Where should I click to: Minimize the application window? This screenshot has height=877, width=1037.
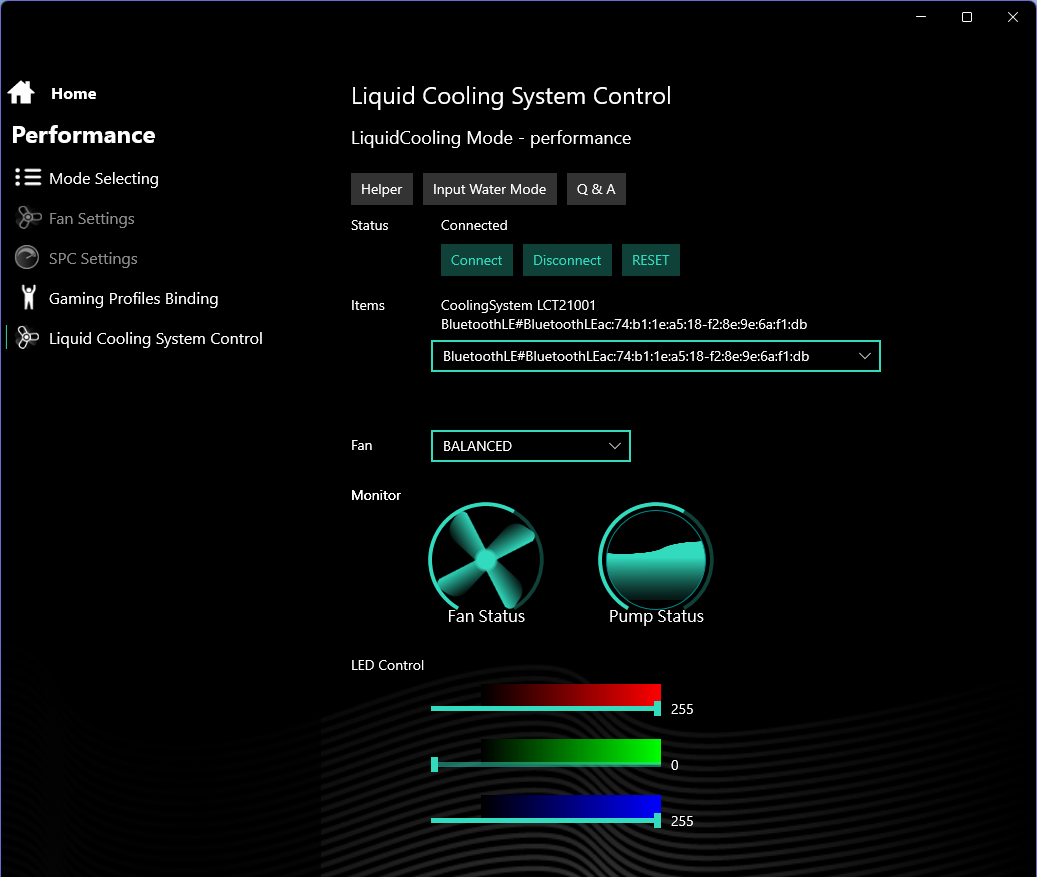[921, 17]
